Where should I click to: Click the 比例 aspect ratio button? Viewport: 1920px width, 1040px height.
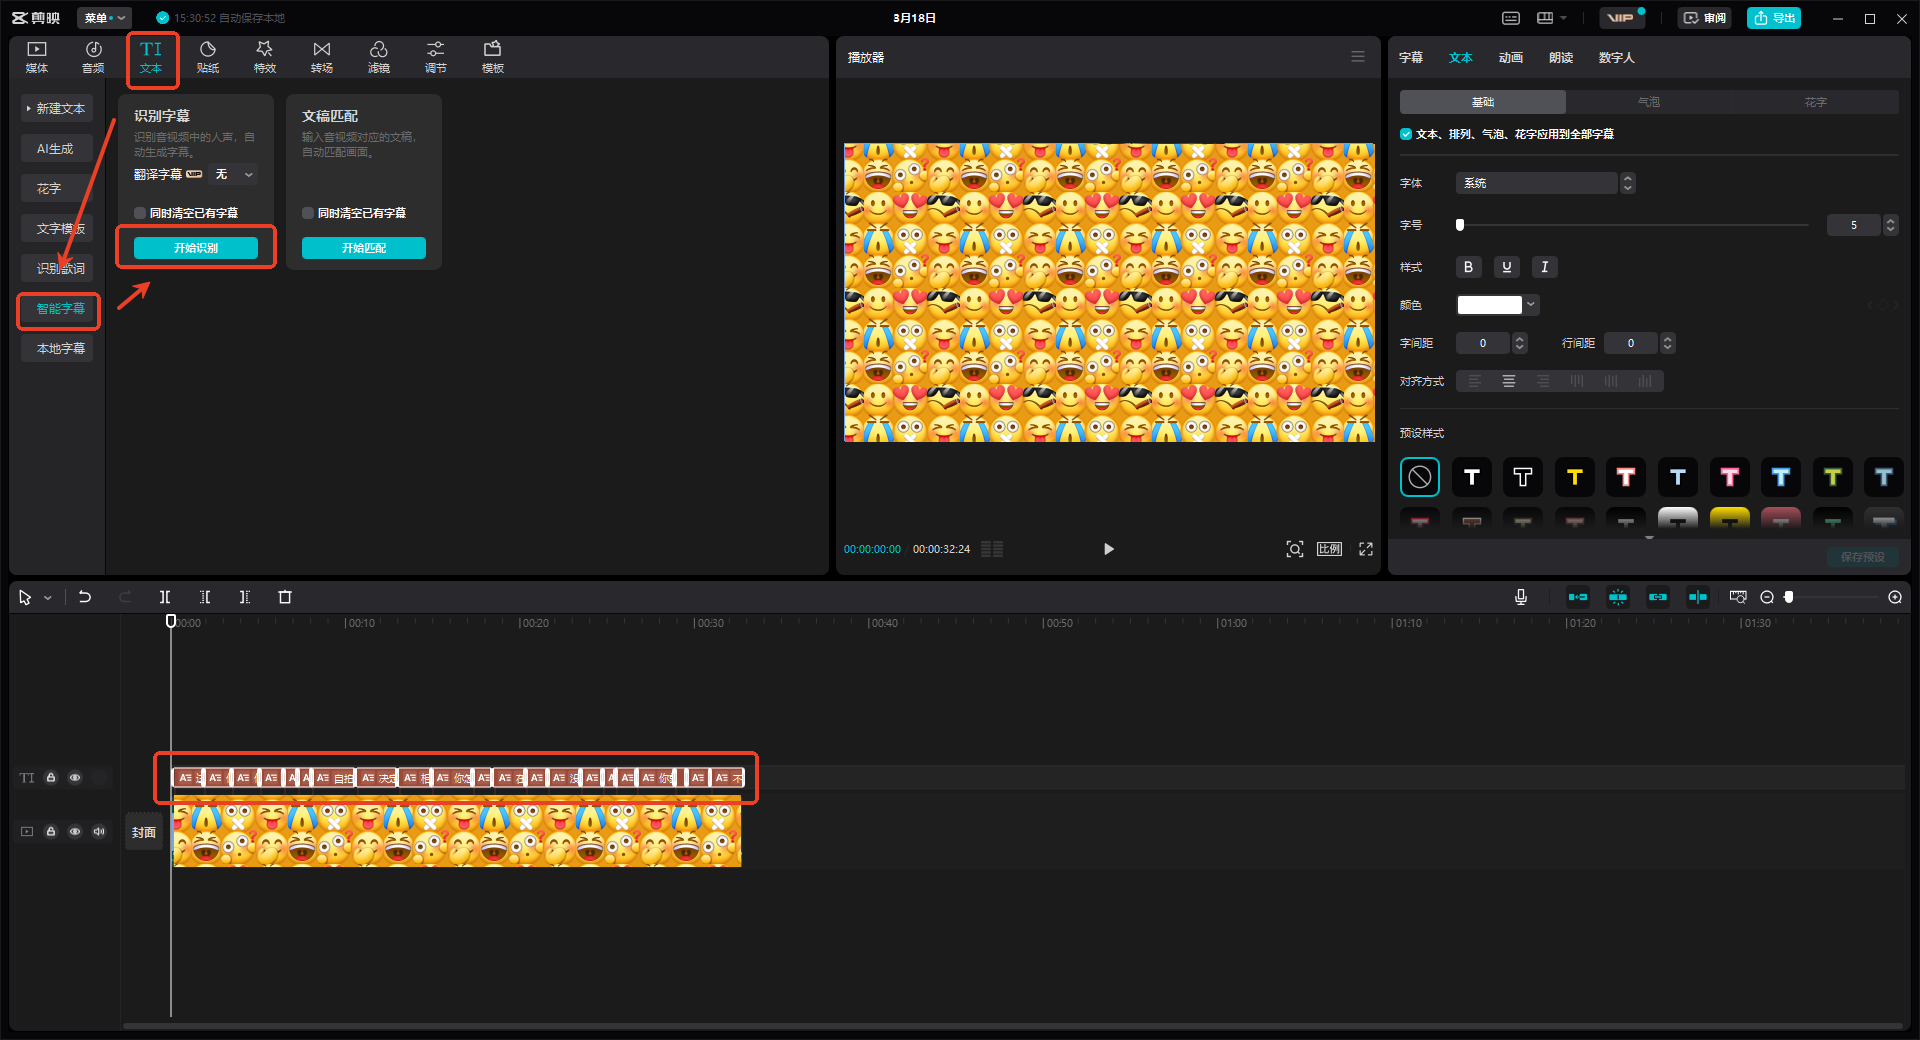(x=1329, y=549)
